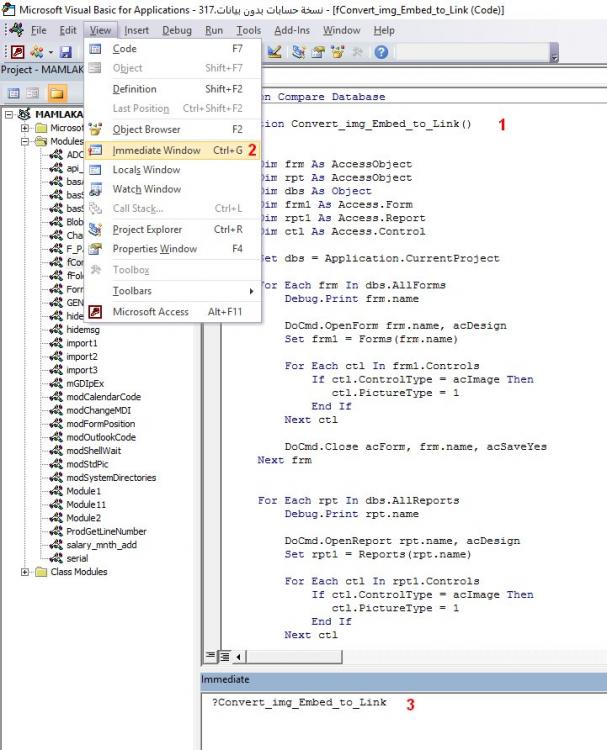Click the code pane horizontal scrollbar
Screen dimensions: 607x750
pos(294,657)
